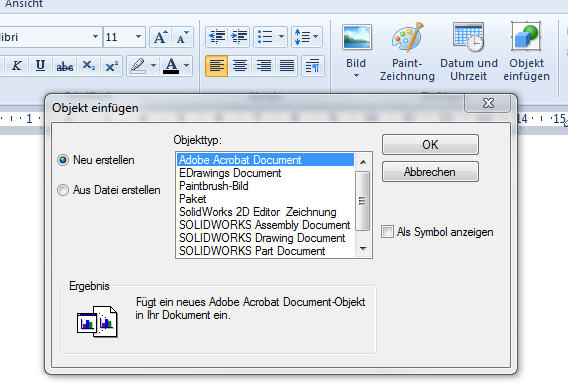Increase font size with grow icon

pyautogui.click(x=161, y=37)
